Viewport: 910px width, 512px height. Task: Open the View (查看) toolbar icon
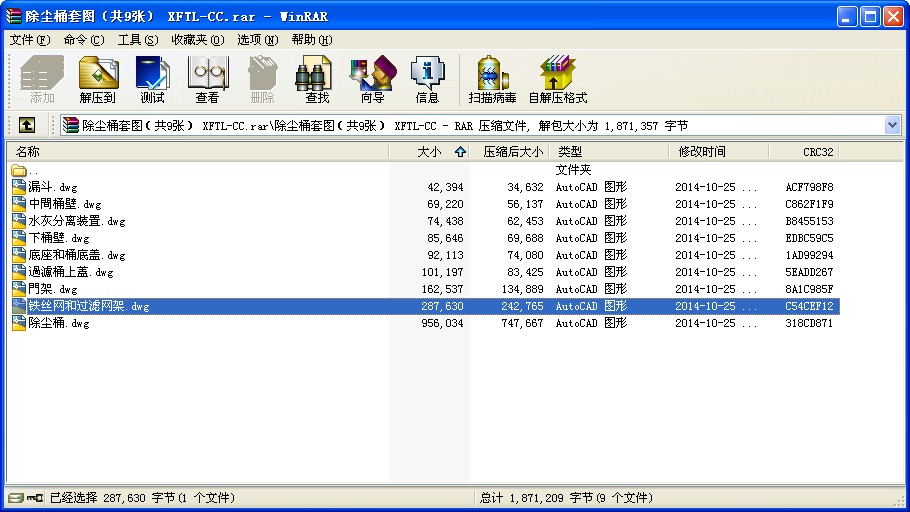coord(207,80)
